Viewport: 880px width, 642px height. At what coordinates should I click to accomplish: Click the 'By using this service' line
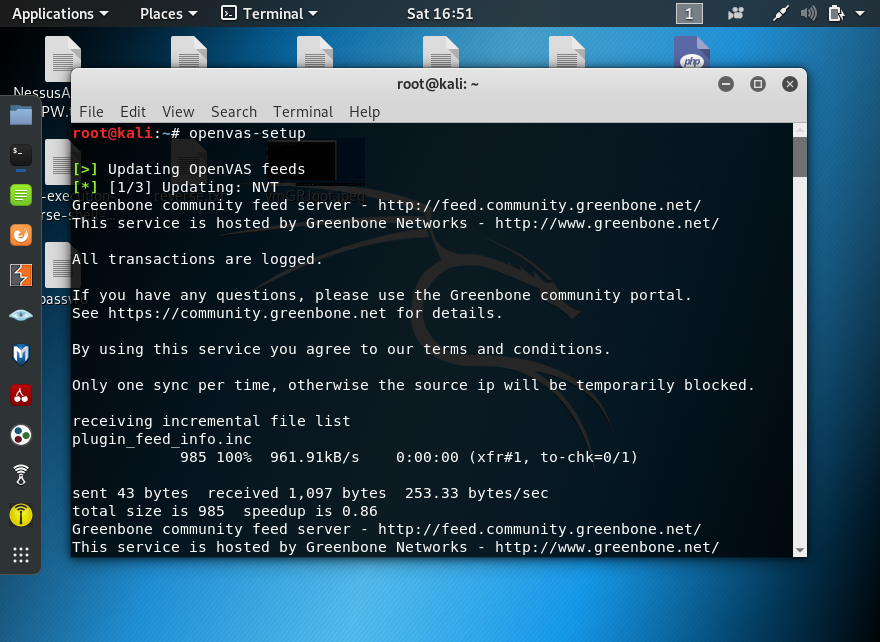coord(341,349)
